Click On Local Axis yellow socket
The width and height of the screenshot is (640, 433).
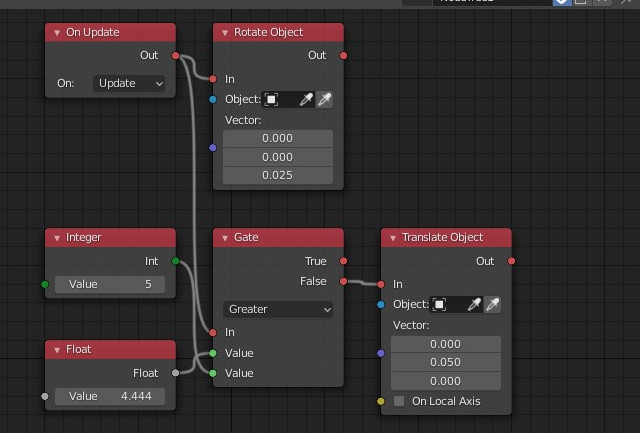381,401
